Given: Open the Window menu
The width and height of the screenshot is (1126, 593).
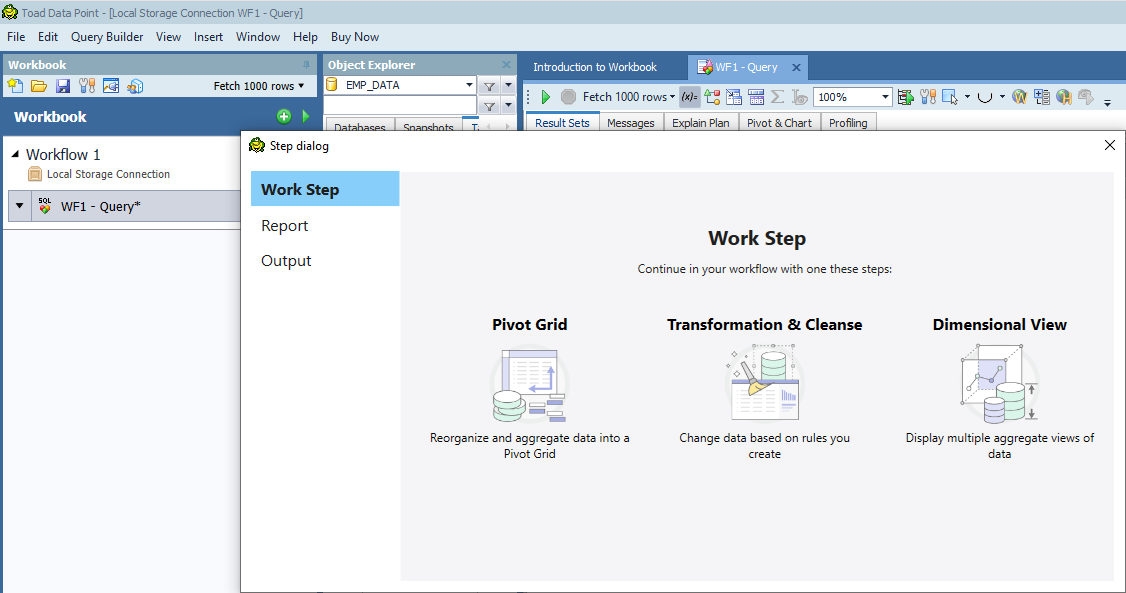Looking at the screenshot, I should click(258, 37).
